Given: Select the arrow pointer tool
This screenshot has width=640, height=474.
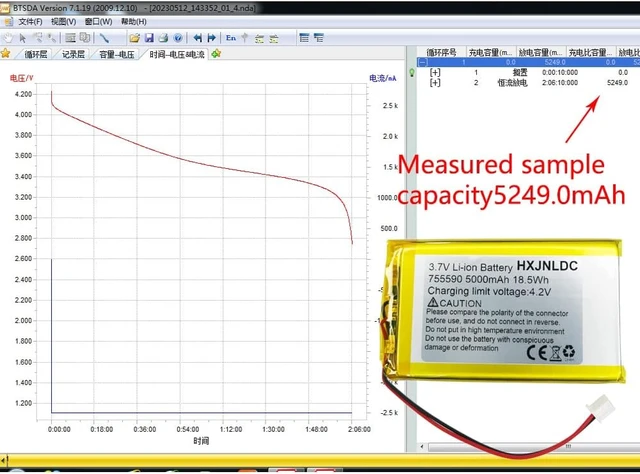Looking at the screenshot, I should (22, 38).
